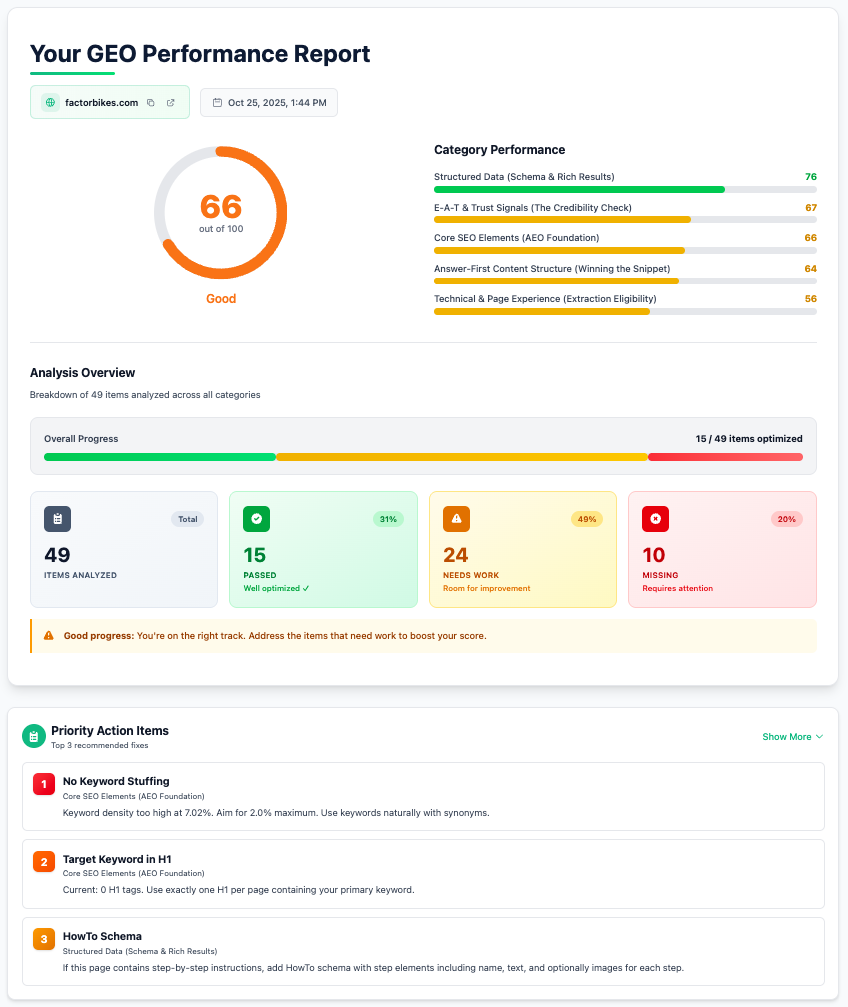This screenshot has height=1007, width=848.
Task: Select the No Keyword Stuffing priority badge
Action: 43,784
